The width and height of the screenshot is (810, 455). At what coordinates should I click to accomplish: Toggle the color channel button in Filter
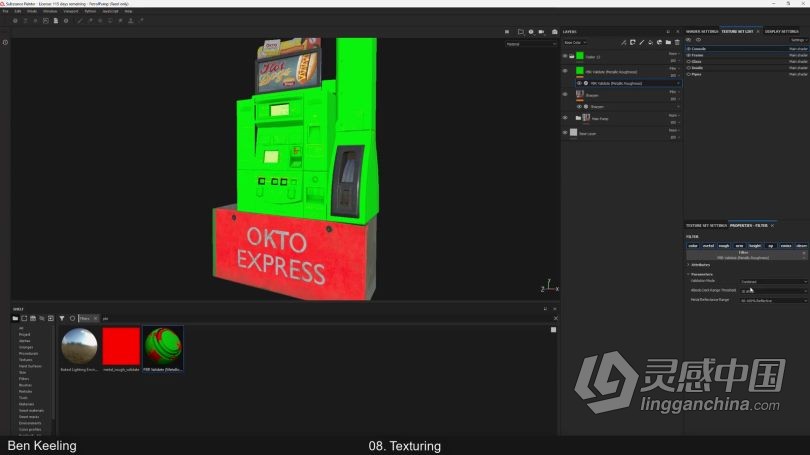[x=693, y=246]
